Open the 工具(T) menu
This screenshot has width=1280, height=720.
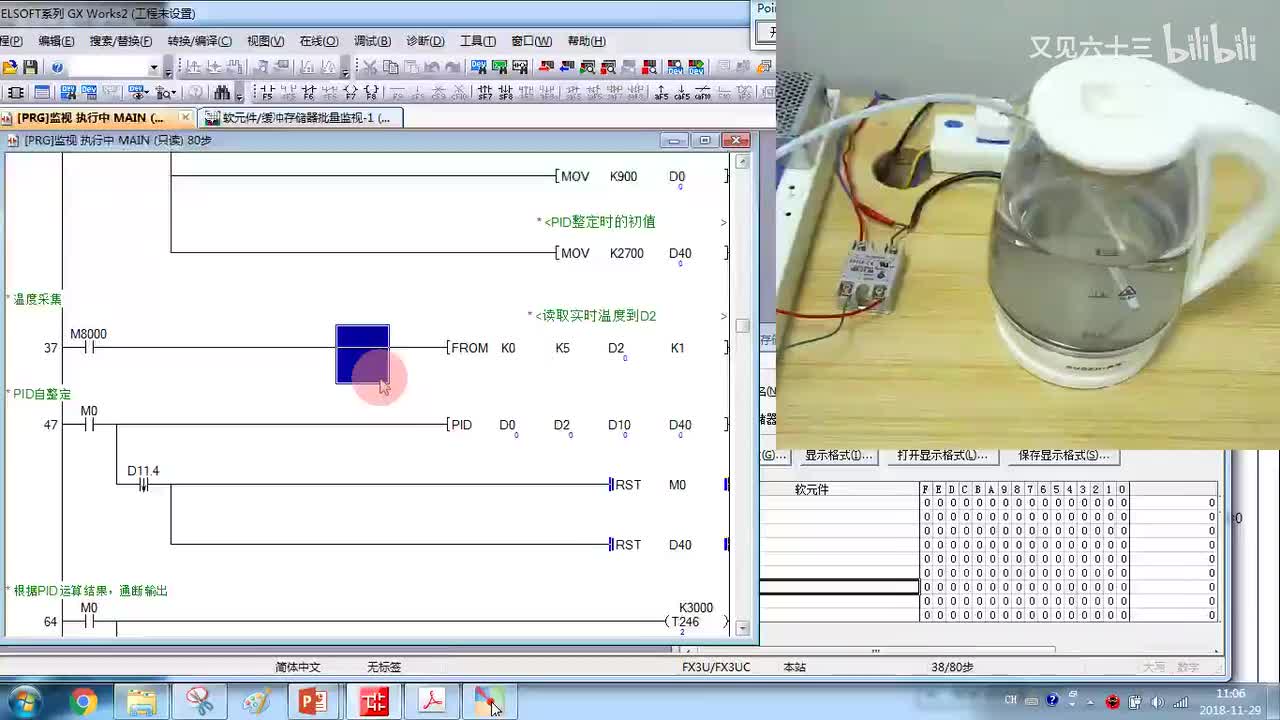point(478,41)
